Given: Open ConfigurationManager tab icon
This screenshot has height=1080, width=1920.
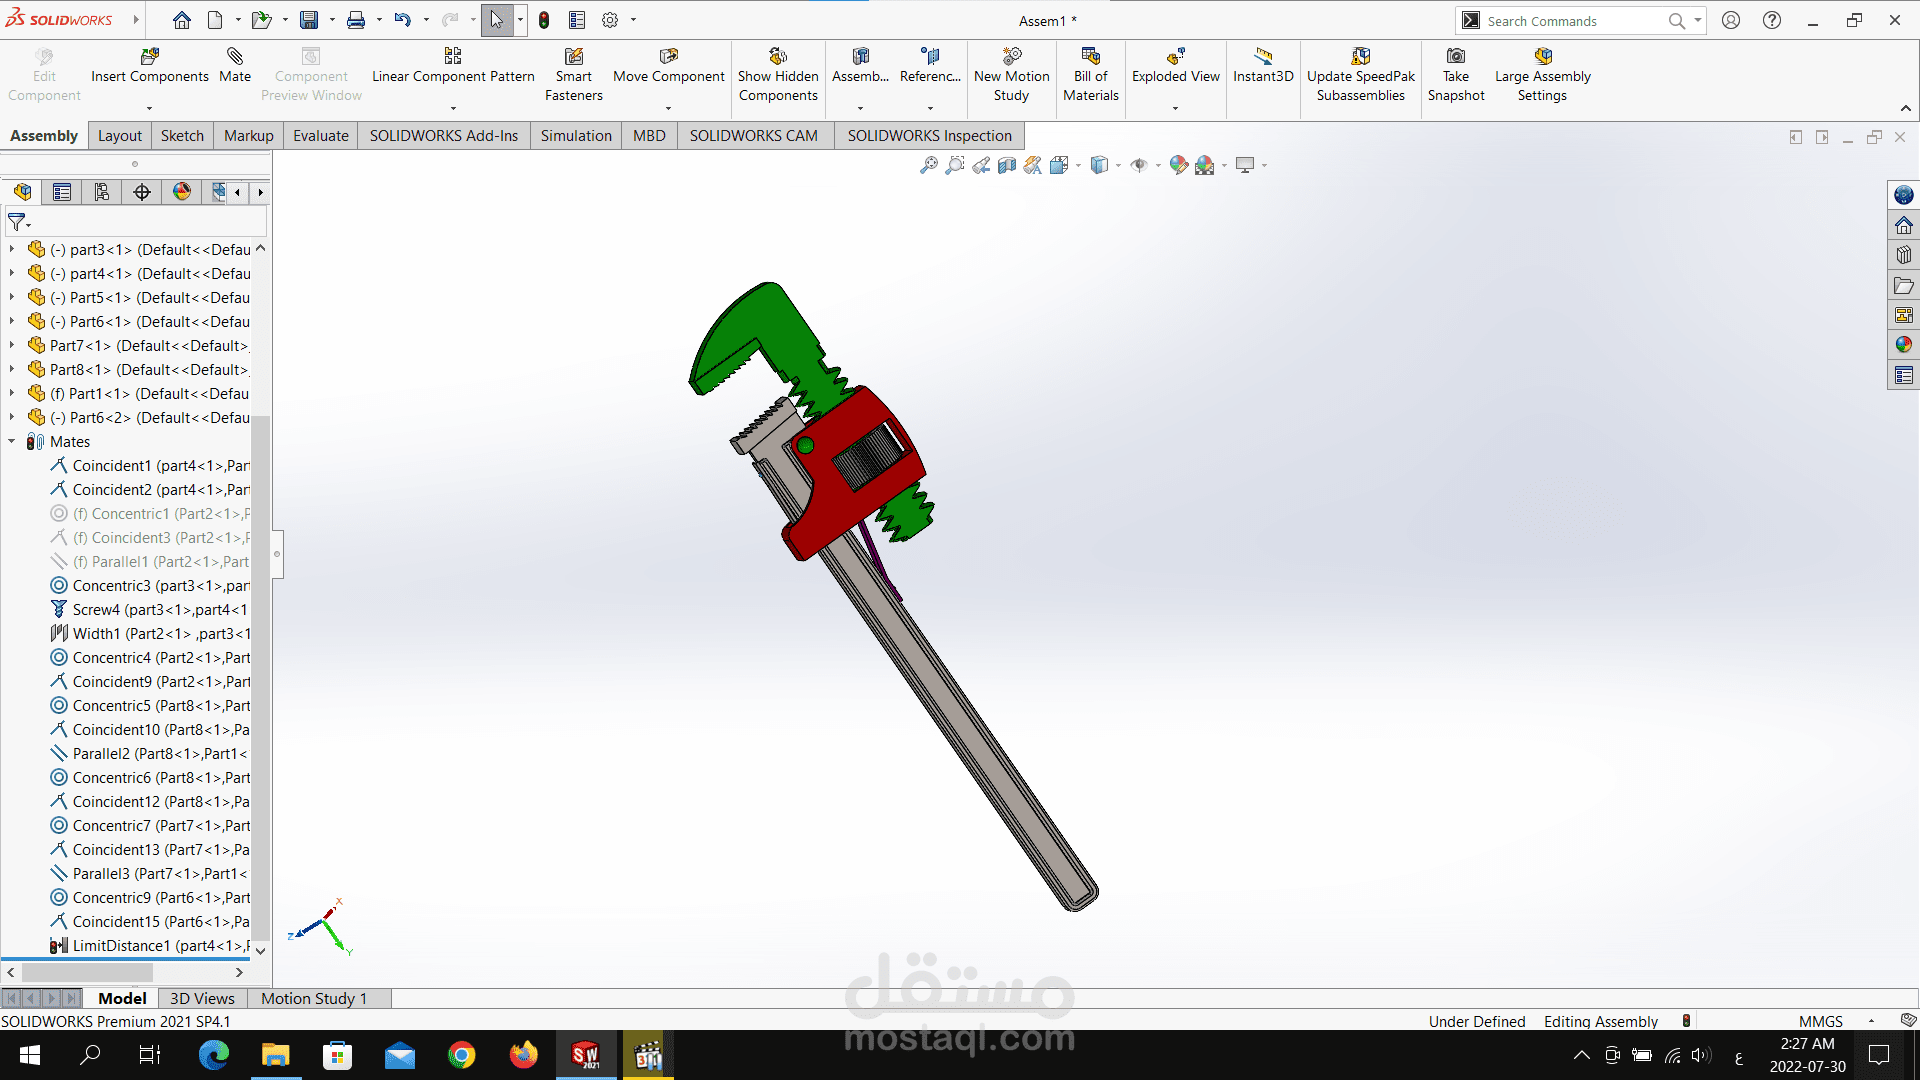Looking at the screenshot, I should click(x=102, y=192).
